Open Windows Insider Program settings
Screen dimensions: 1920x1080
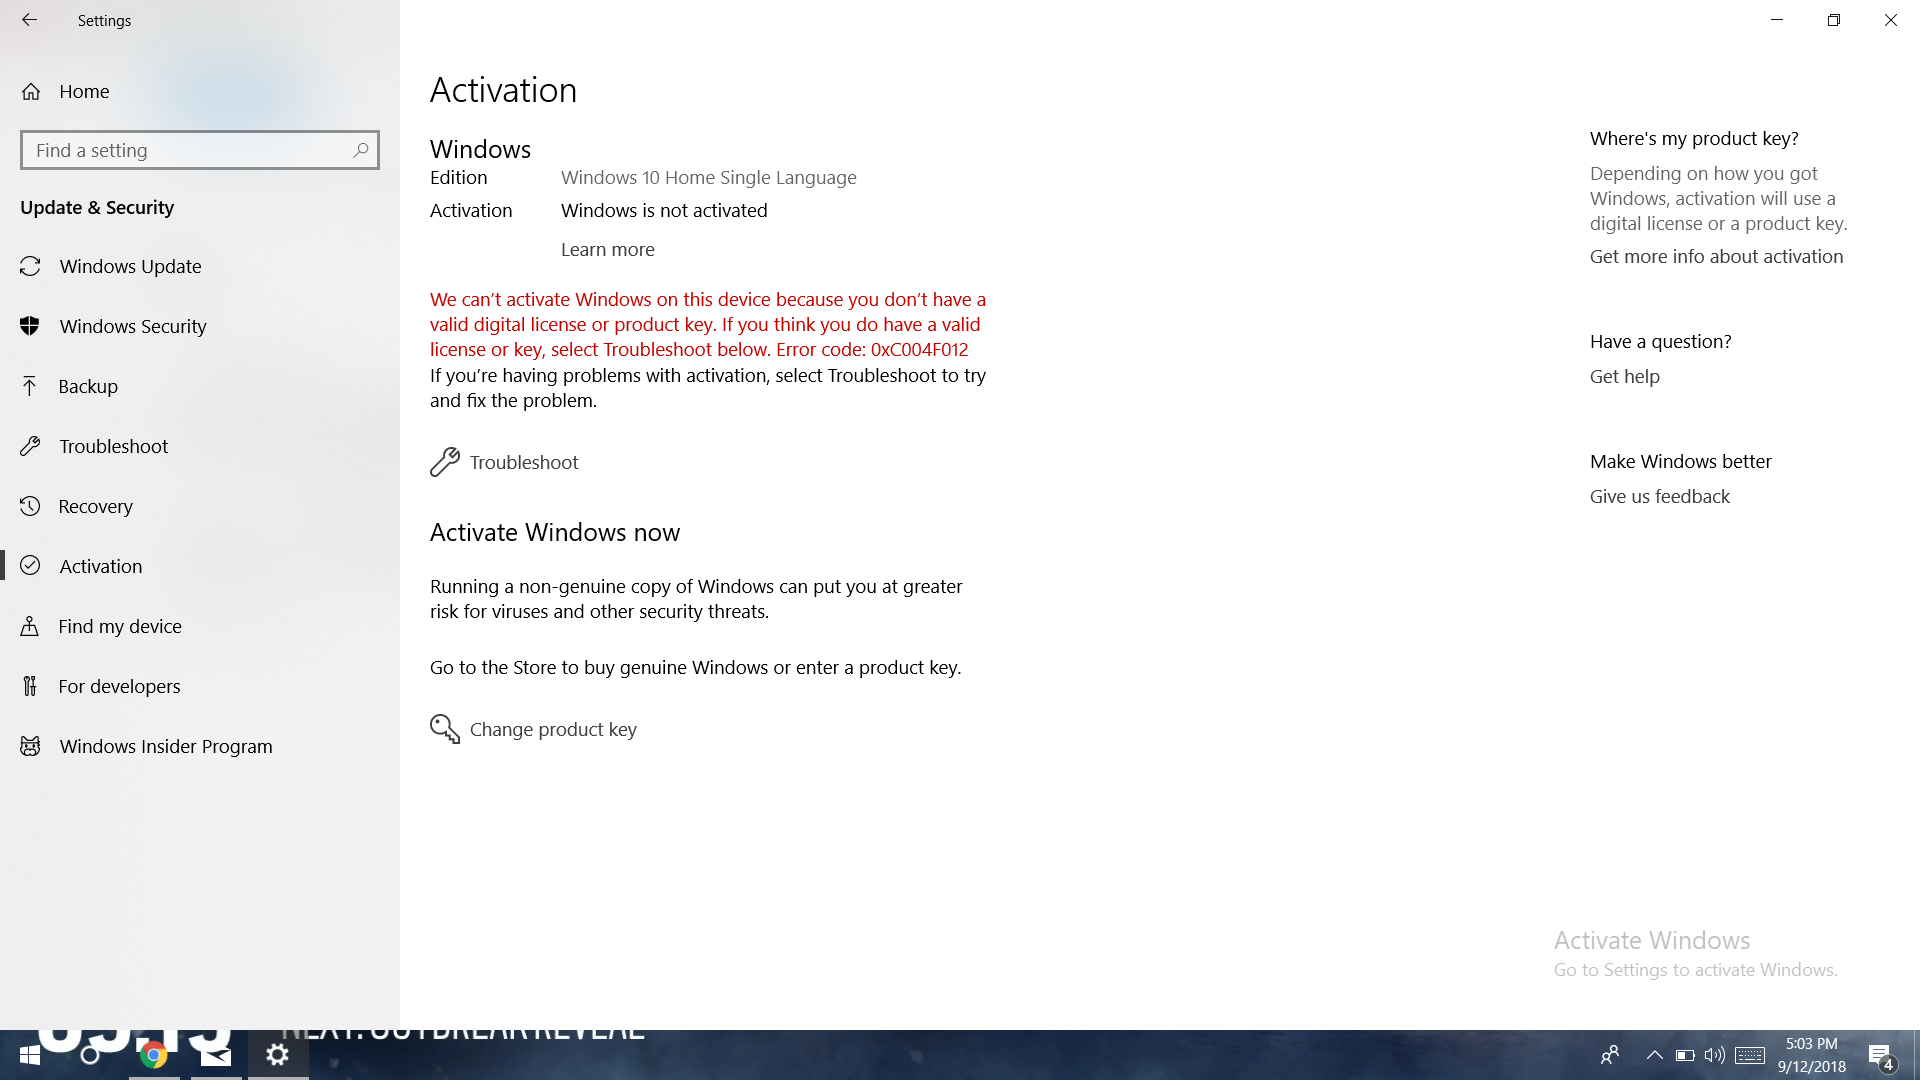pyautogui.click(x=166, y=745)
